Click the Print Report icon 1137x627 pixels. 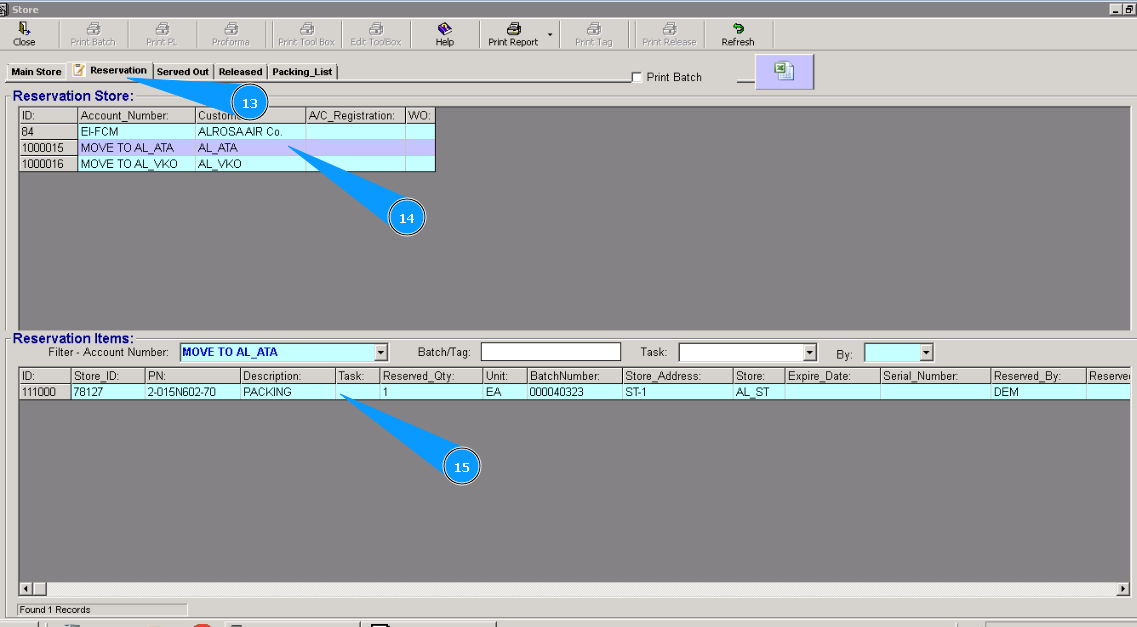(x=513, y=34)
